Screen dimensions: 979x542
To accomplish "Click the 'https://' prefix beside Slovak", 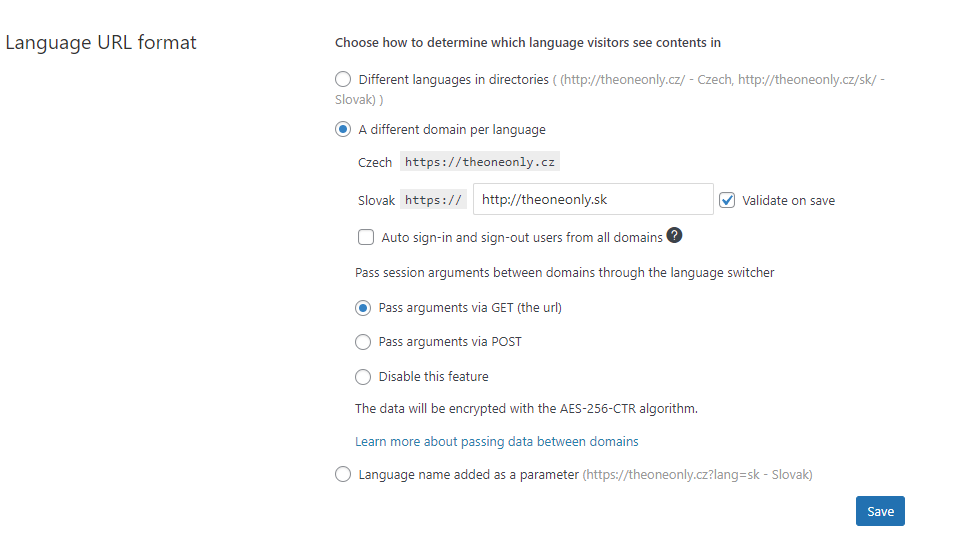I will pyautogui.click(x=433, y=200).
